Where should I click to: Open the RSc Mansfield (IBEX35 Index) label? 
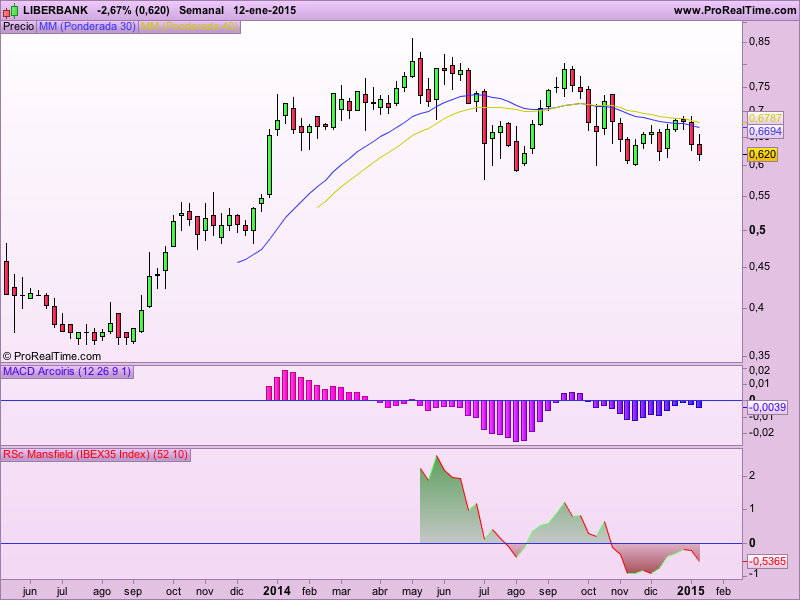[x=95, y=454]
